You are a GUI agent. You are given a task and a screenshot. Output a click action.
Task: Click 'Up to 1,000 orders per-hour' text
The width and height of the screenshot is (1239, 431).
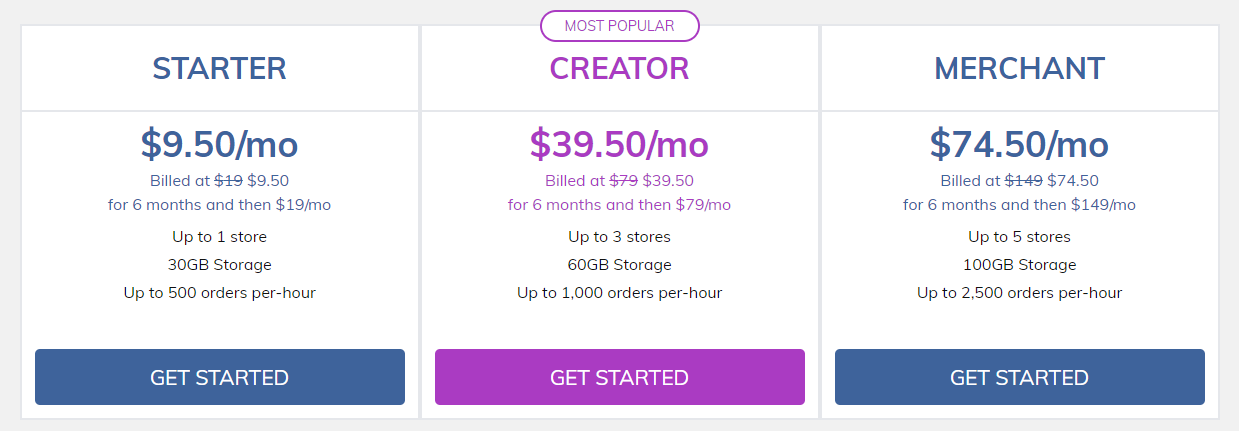click(x=620, y=293)
